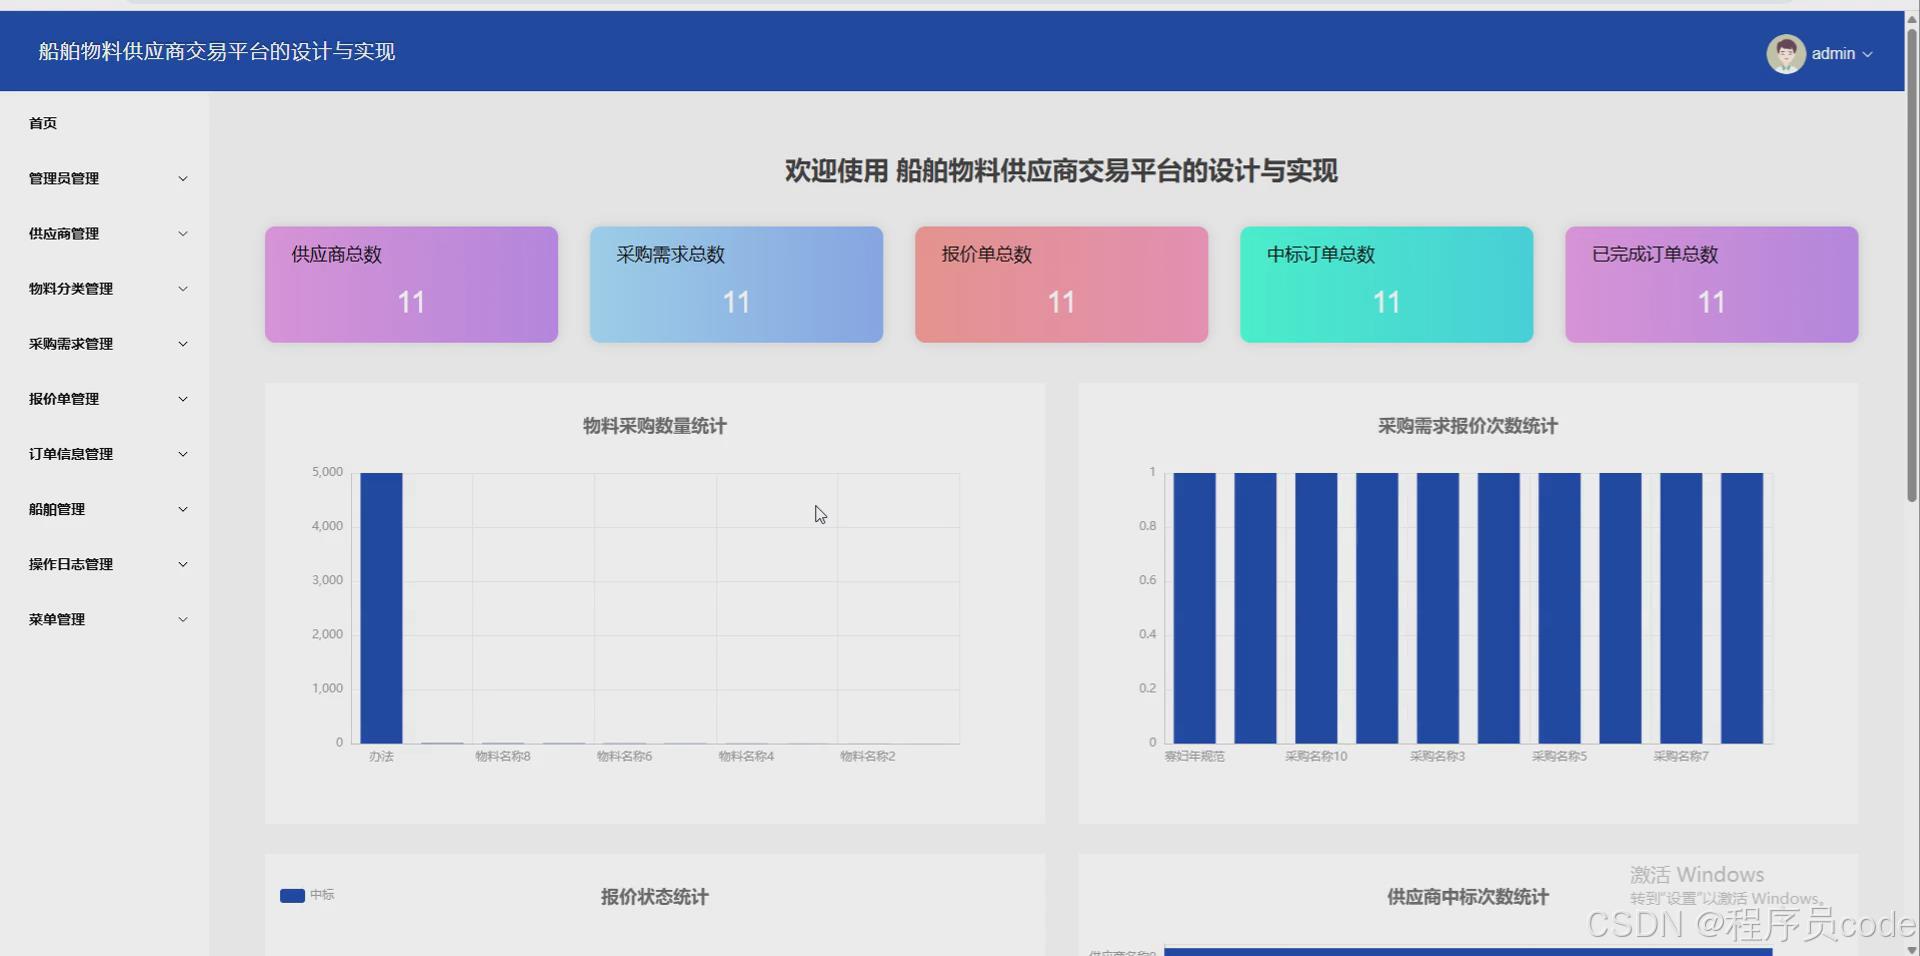The height and width of the screenshot is (956, 1920).
Task: Open the admin account dropdown arrow
Action: point(1868,54)
